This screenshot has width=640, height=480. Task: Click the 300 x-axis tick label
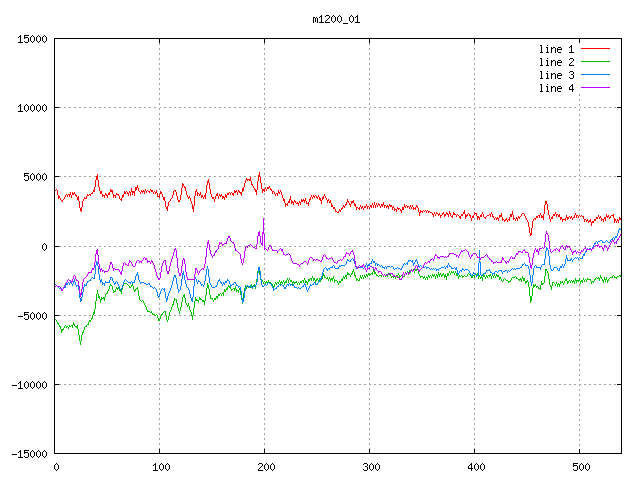(x=369, y=467)
